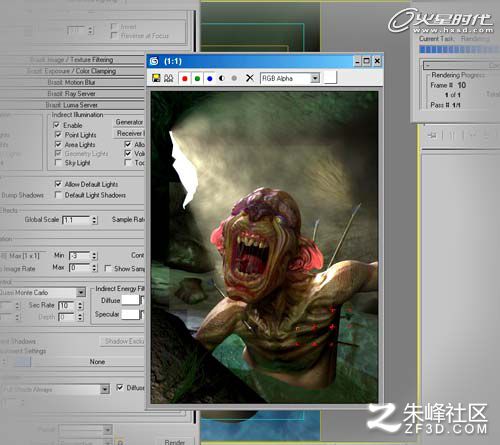
Task: Open the RGB Alpha channel dropdown
Action: 290,78
